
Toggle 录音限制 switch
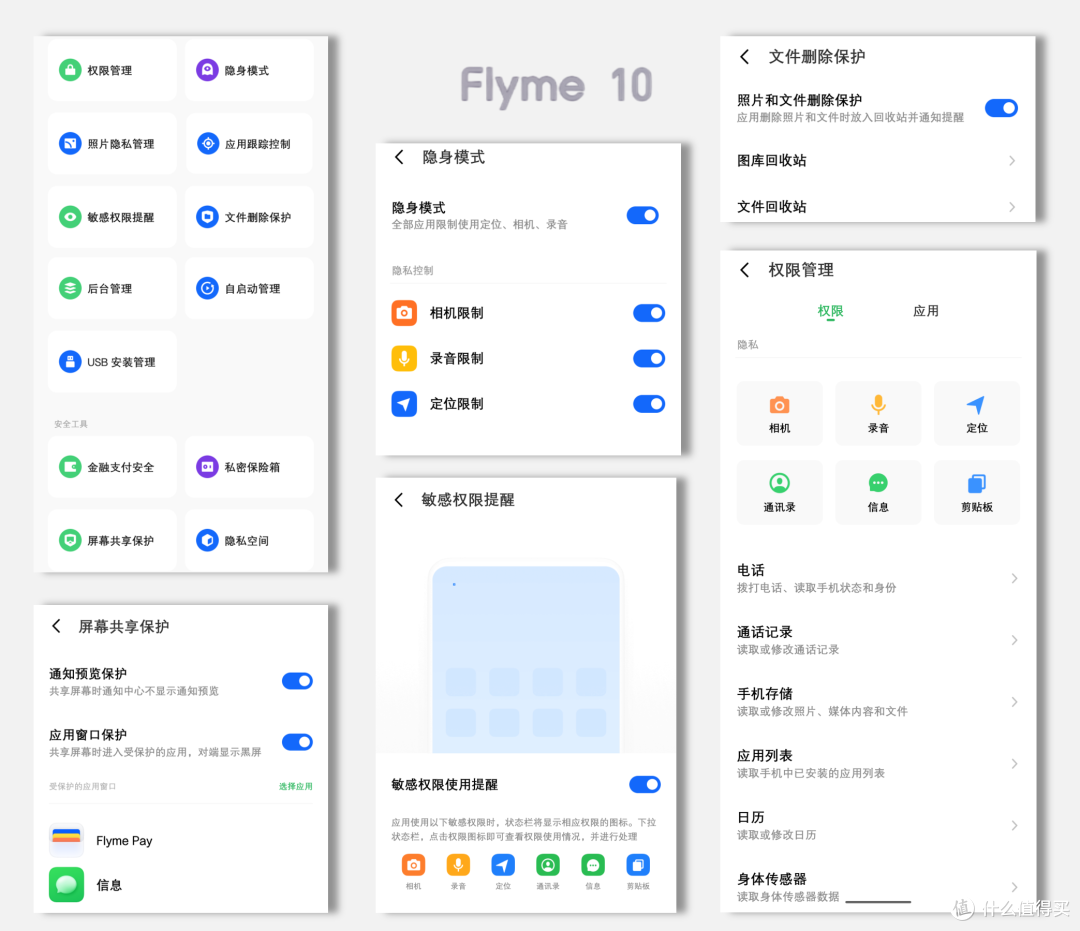tap(649, 359)
